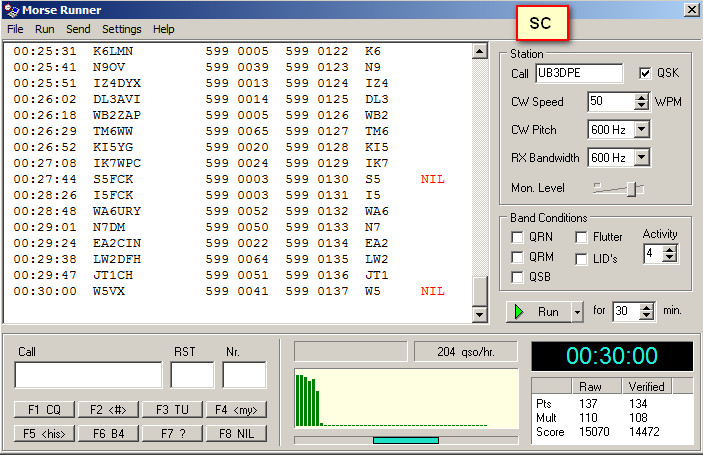Expand the RX Bandwidth dropdown
This screenshot has height=455, width=703.
(642, 157)
